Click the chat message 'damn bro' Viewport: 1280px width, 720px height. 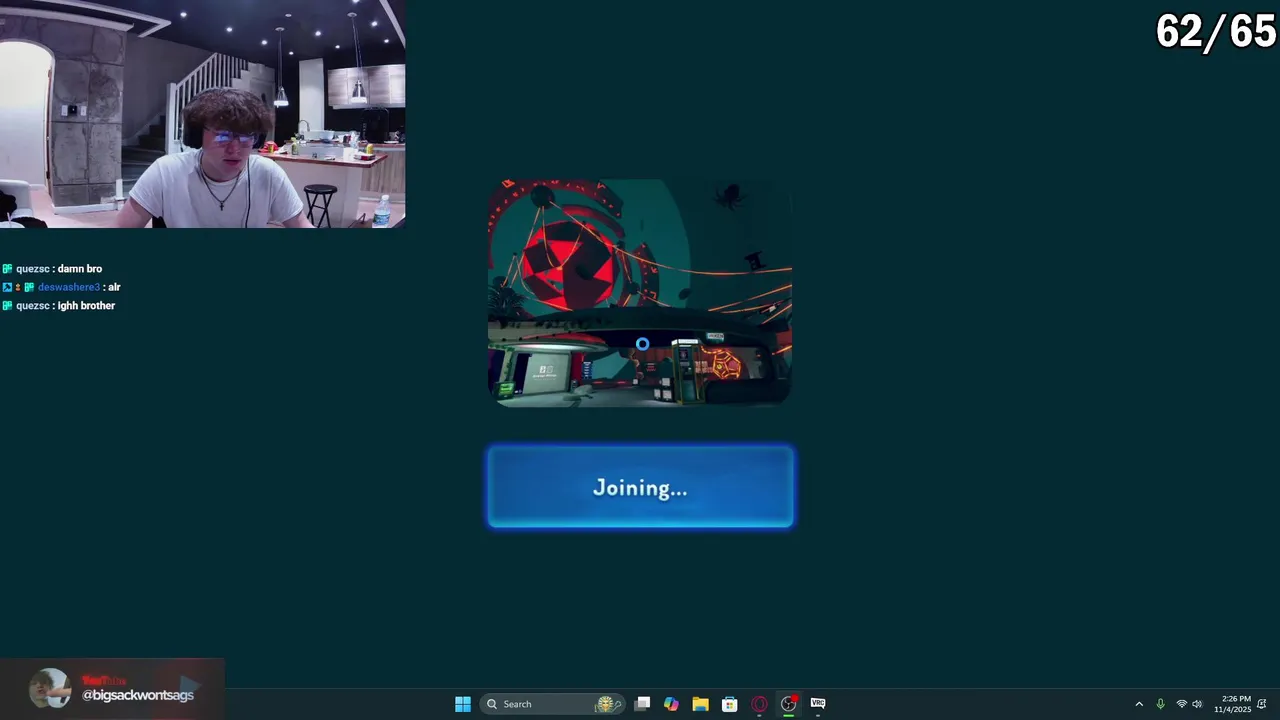click(80, 269)
